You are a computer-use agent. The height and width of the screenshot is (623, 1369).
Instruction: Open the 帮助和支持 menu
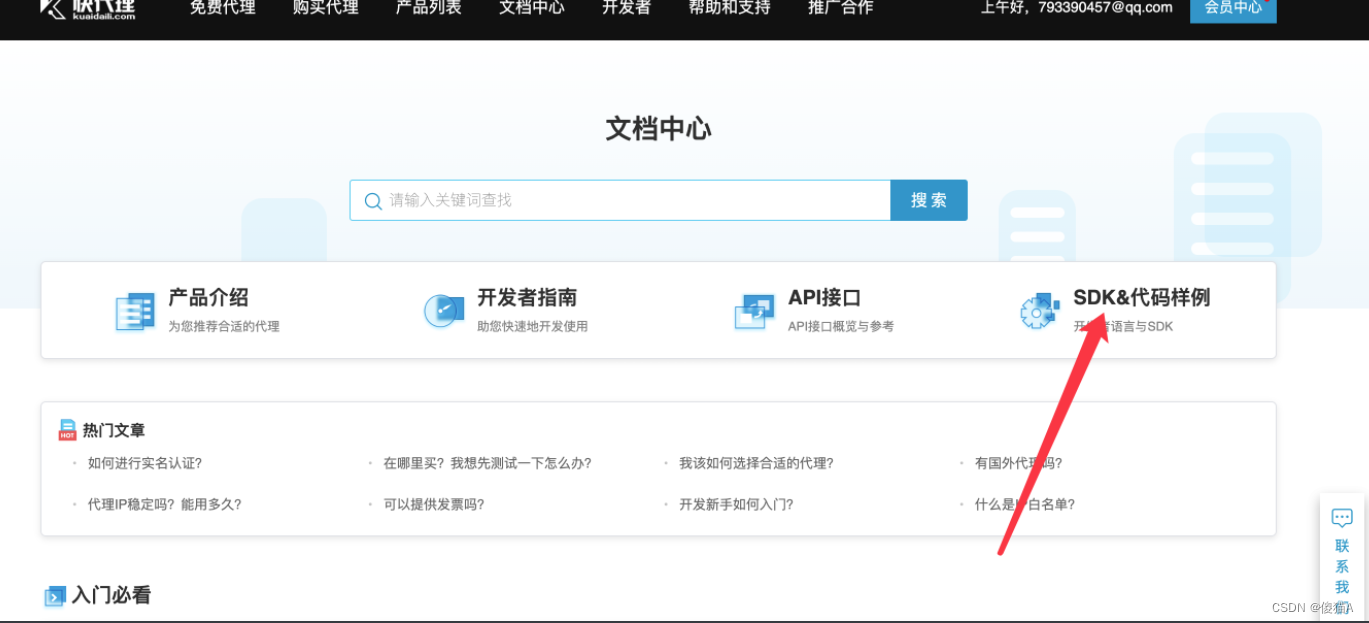(729, 7)
